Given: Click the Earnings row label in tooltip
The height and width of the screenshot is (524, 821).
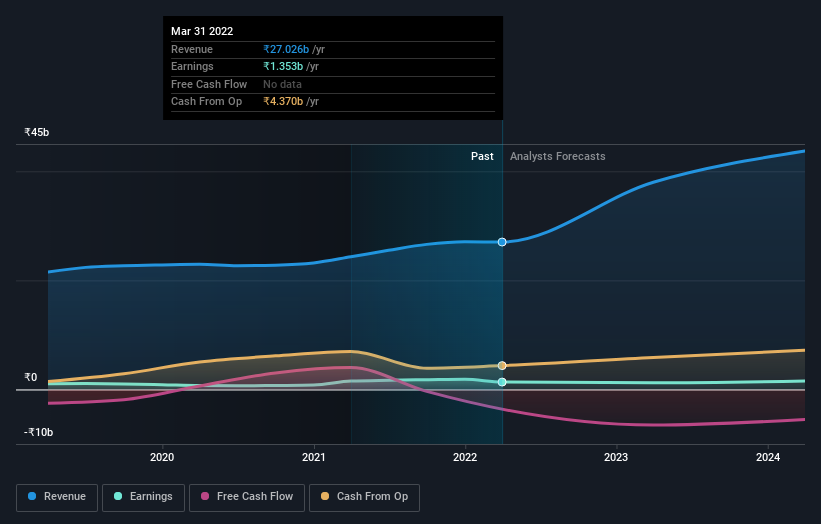Looking at the screenshot, I should 192,66.
